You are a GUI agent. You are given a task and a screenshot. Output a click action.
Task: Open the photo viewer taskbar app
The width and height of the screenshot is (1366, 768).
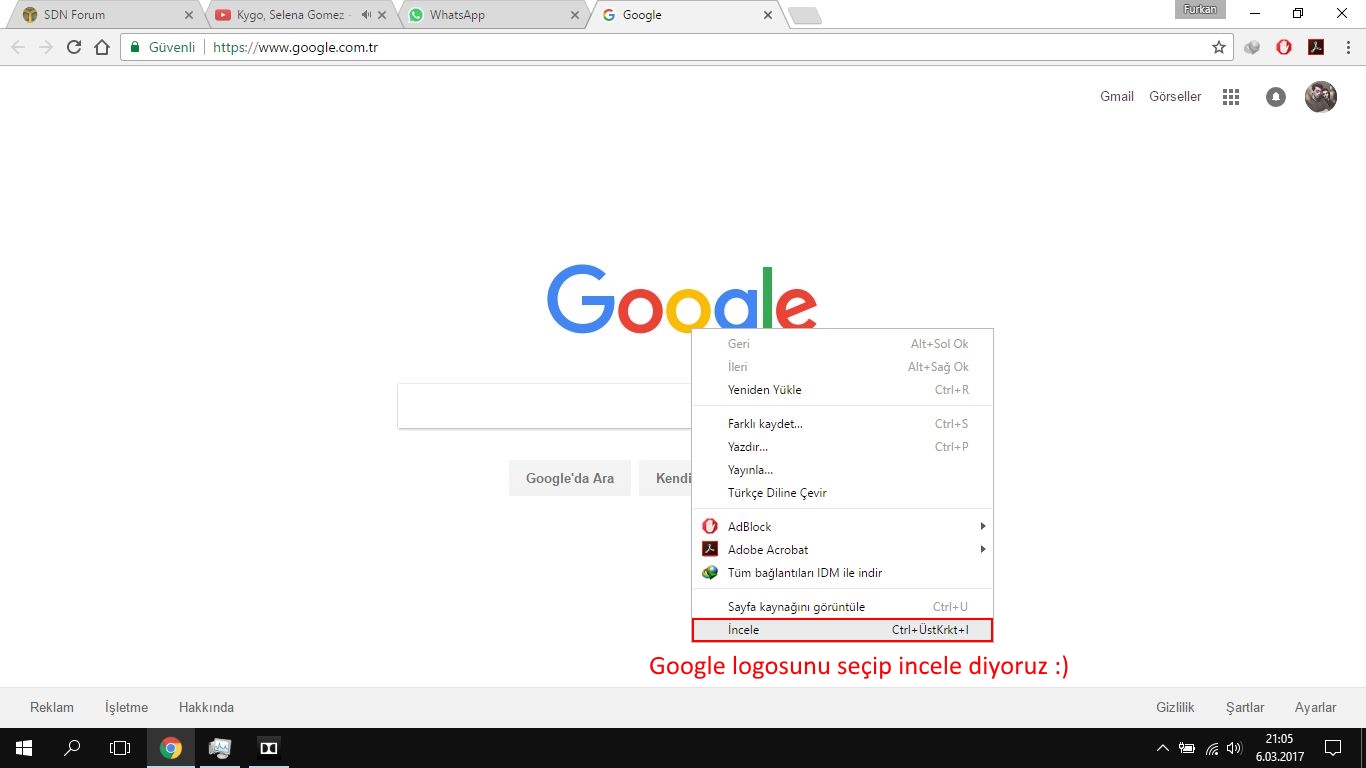pyautogui.click(x=220, y=748)
